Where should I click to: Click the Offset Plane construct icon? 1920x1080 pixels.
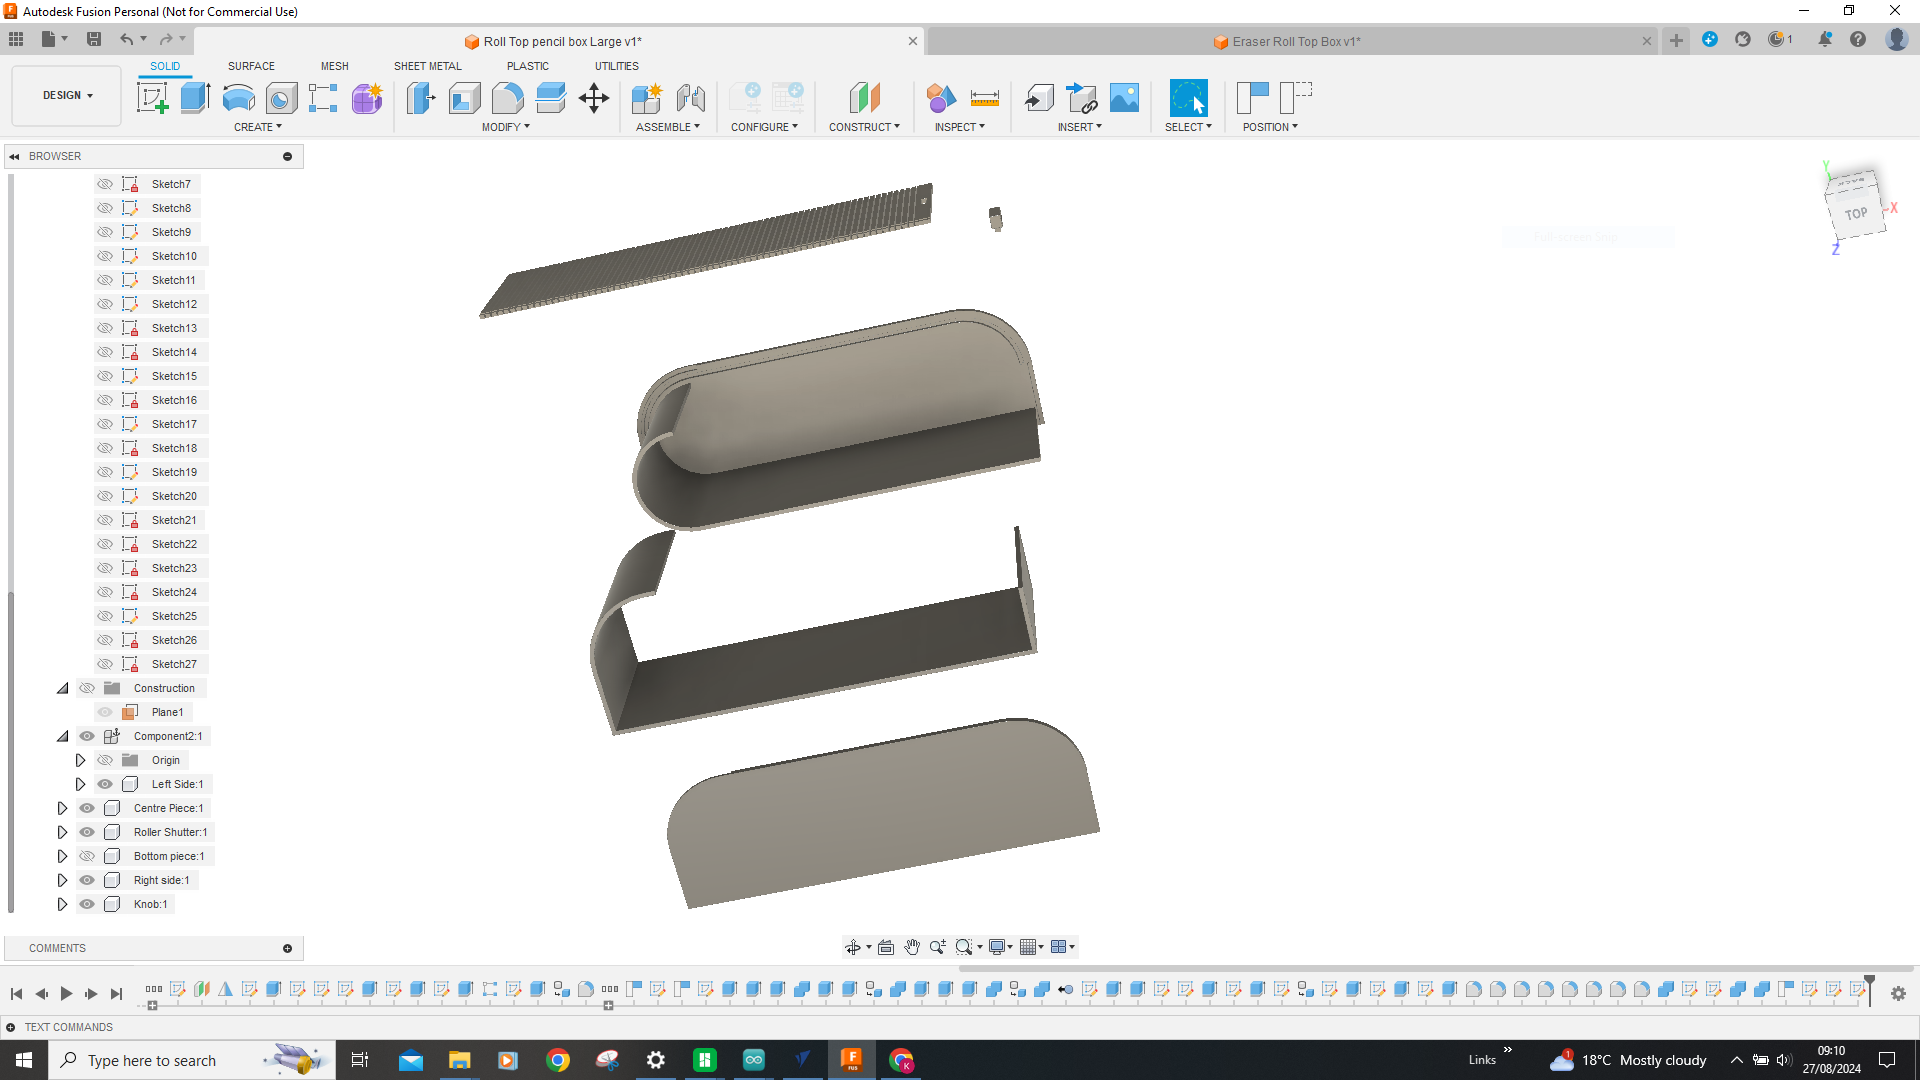coord(864,98)
